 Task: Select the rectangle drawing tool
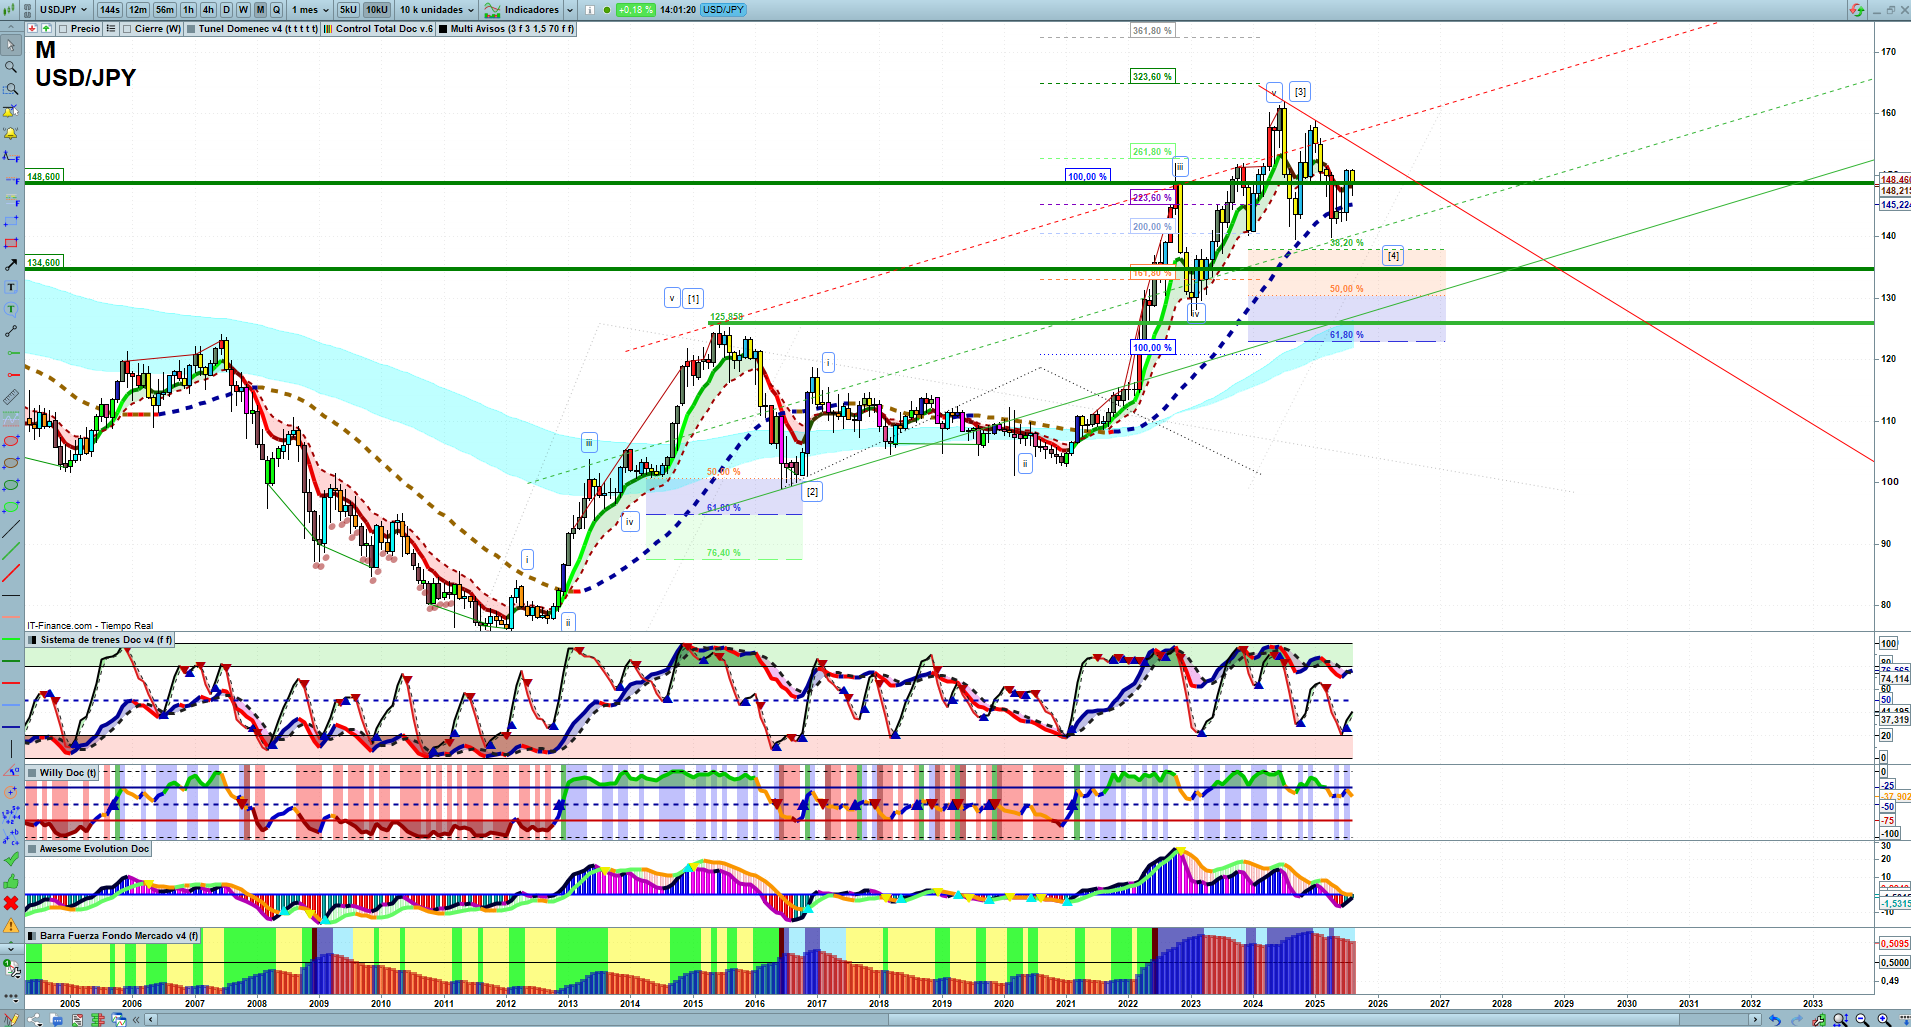click(11, 221)
